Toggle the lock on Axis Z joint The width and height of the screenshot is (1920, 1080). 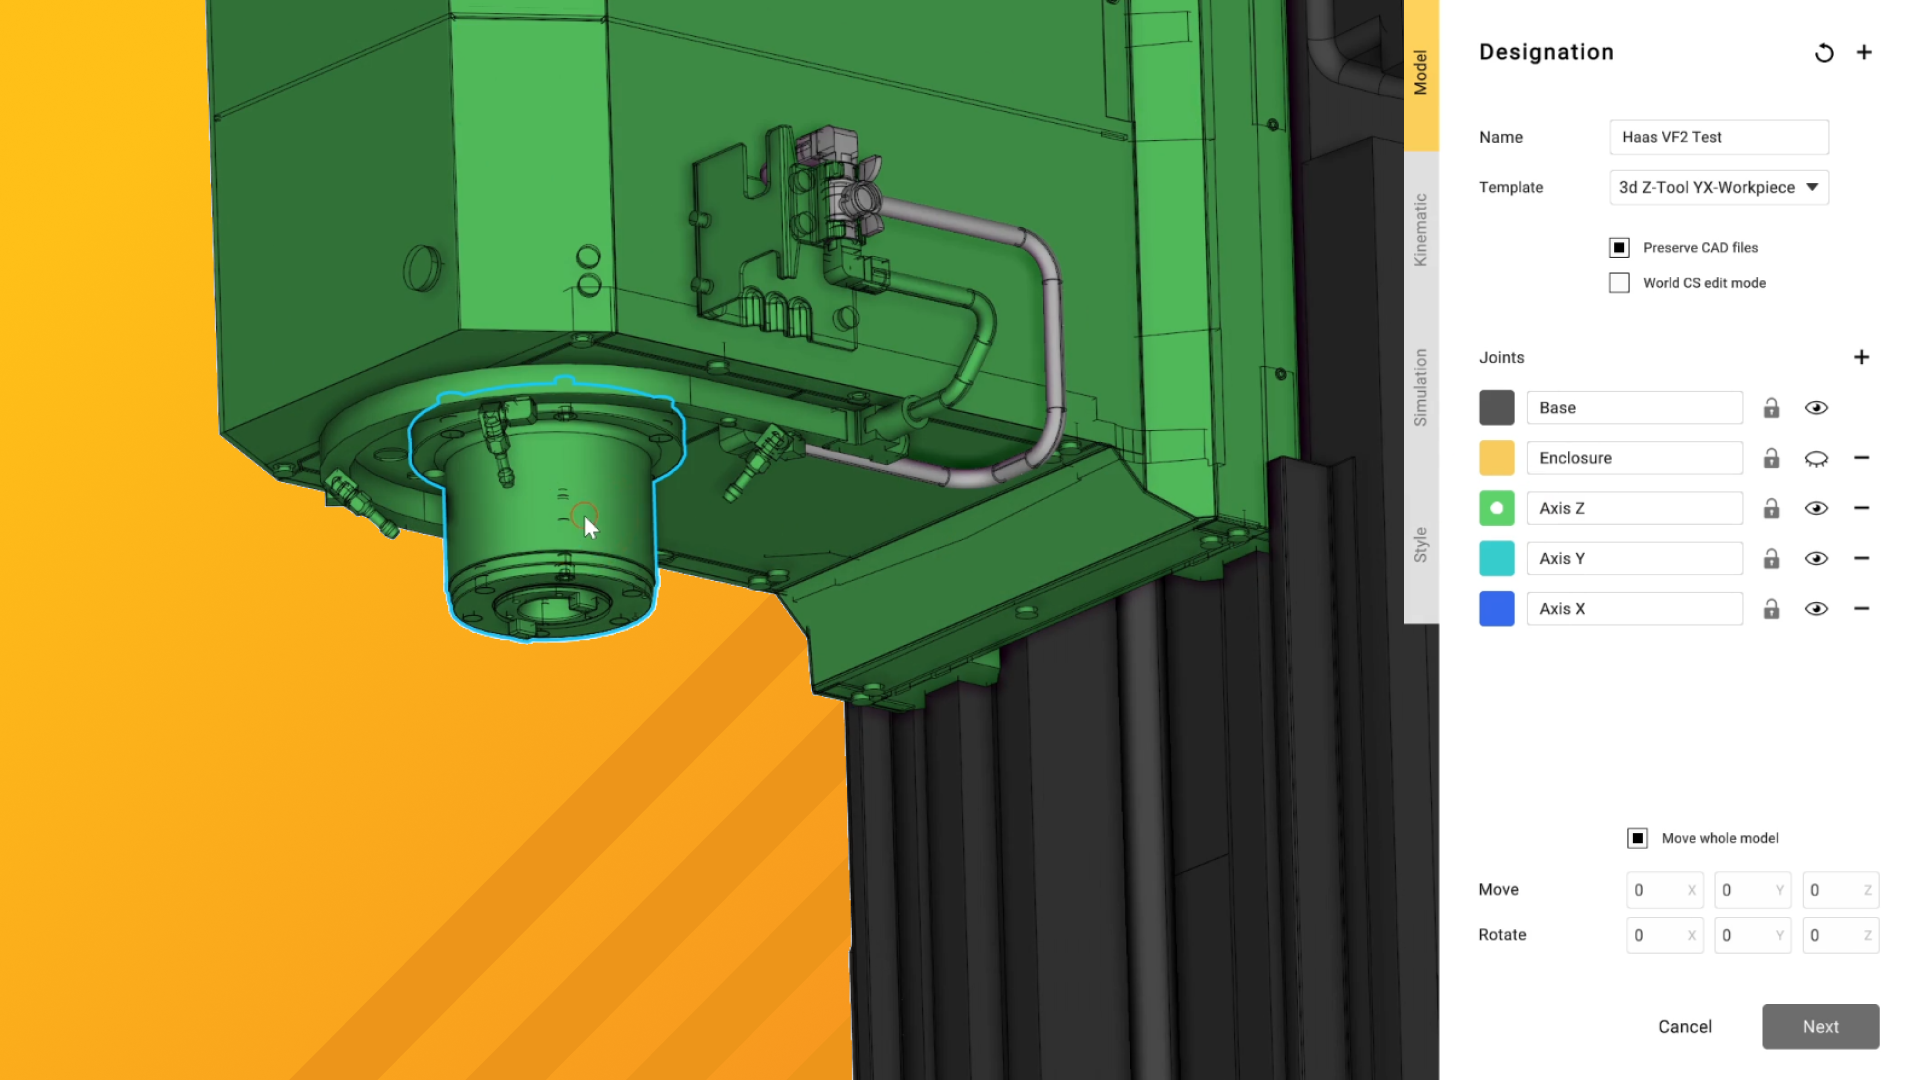coord(1771,508)
